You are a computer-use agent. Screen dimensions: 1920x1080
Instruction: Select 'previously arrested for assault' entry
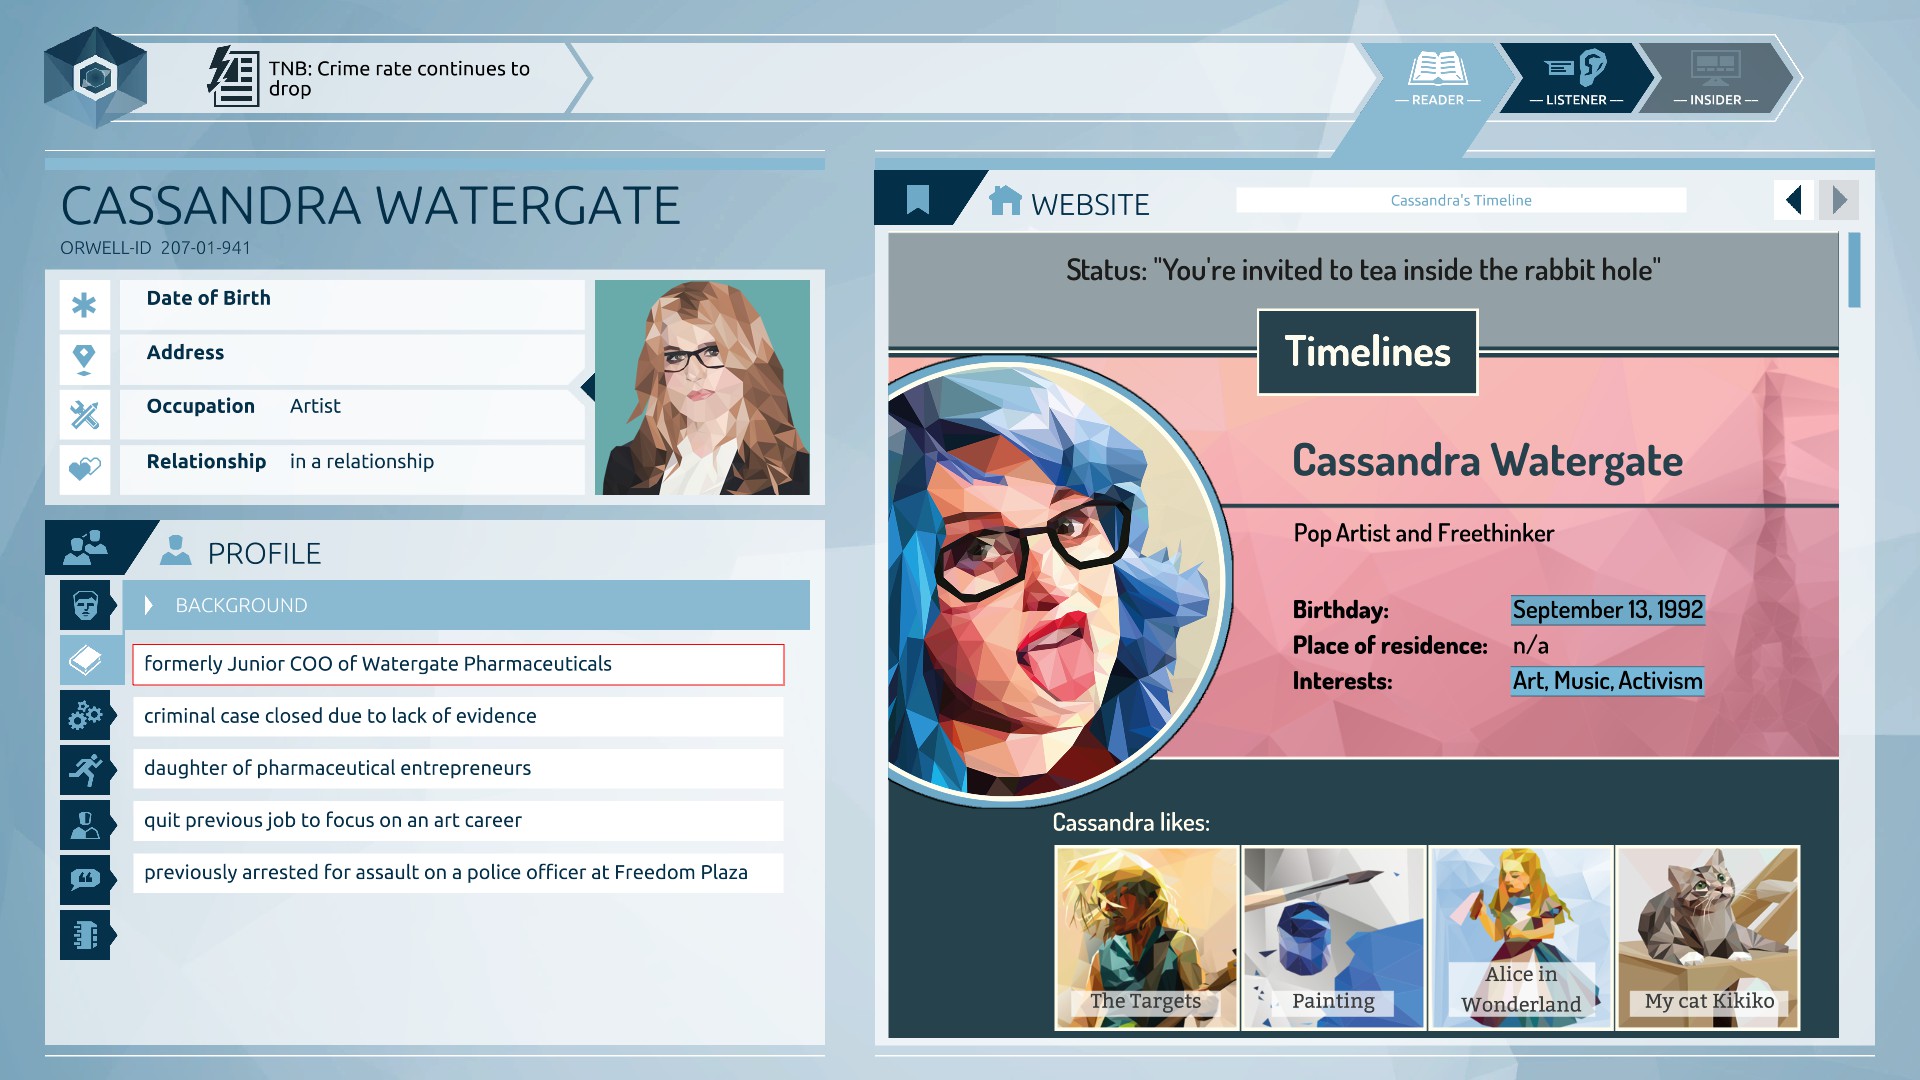click(x=458, y=872)
